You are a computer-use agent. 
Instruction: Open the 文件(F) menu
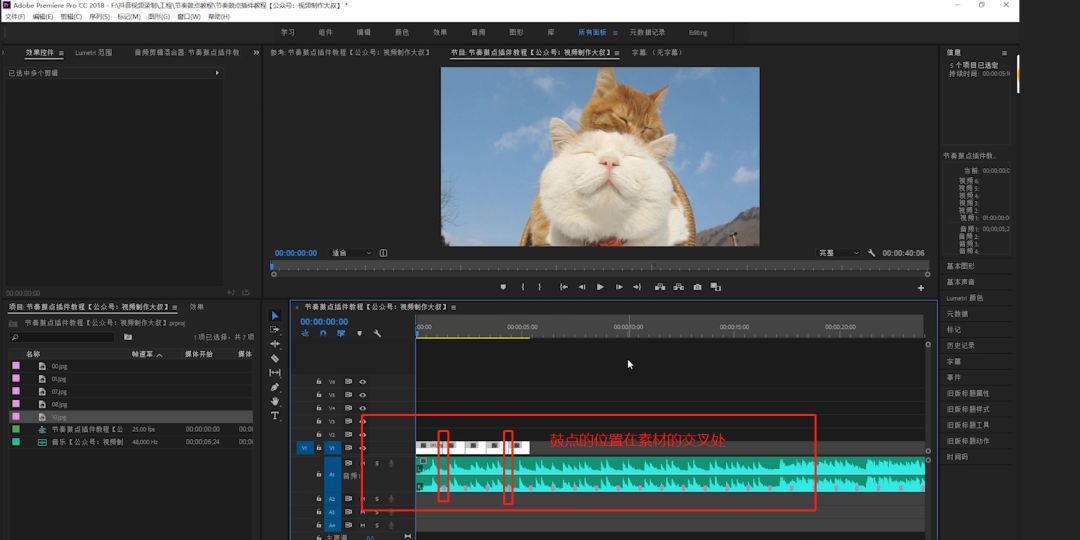pos(15,16)
